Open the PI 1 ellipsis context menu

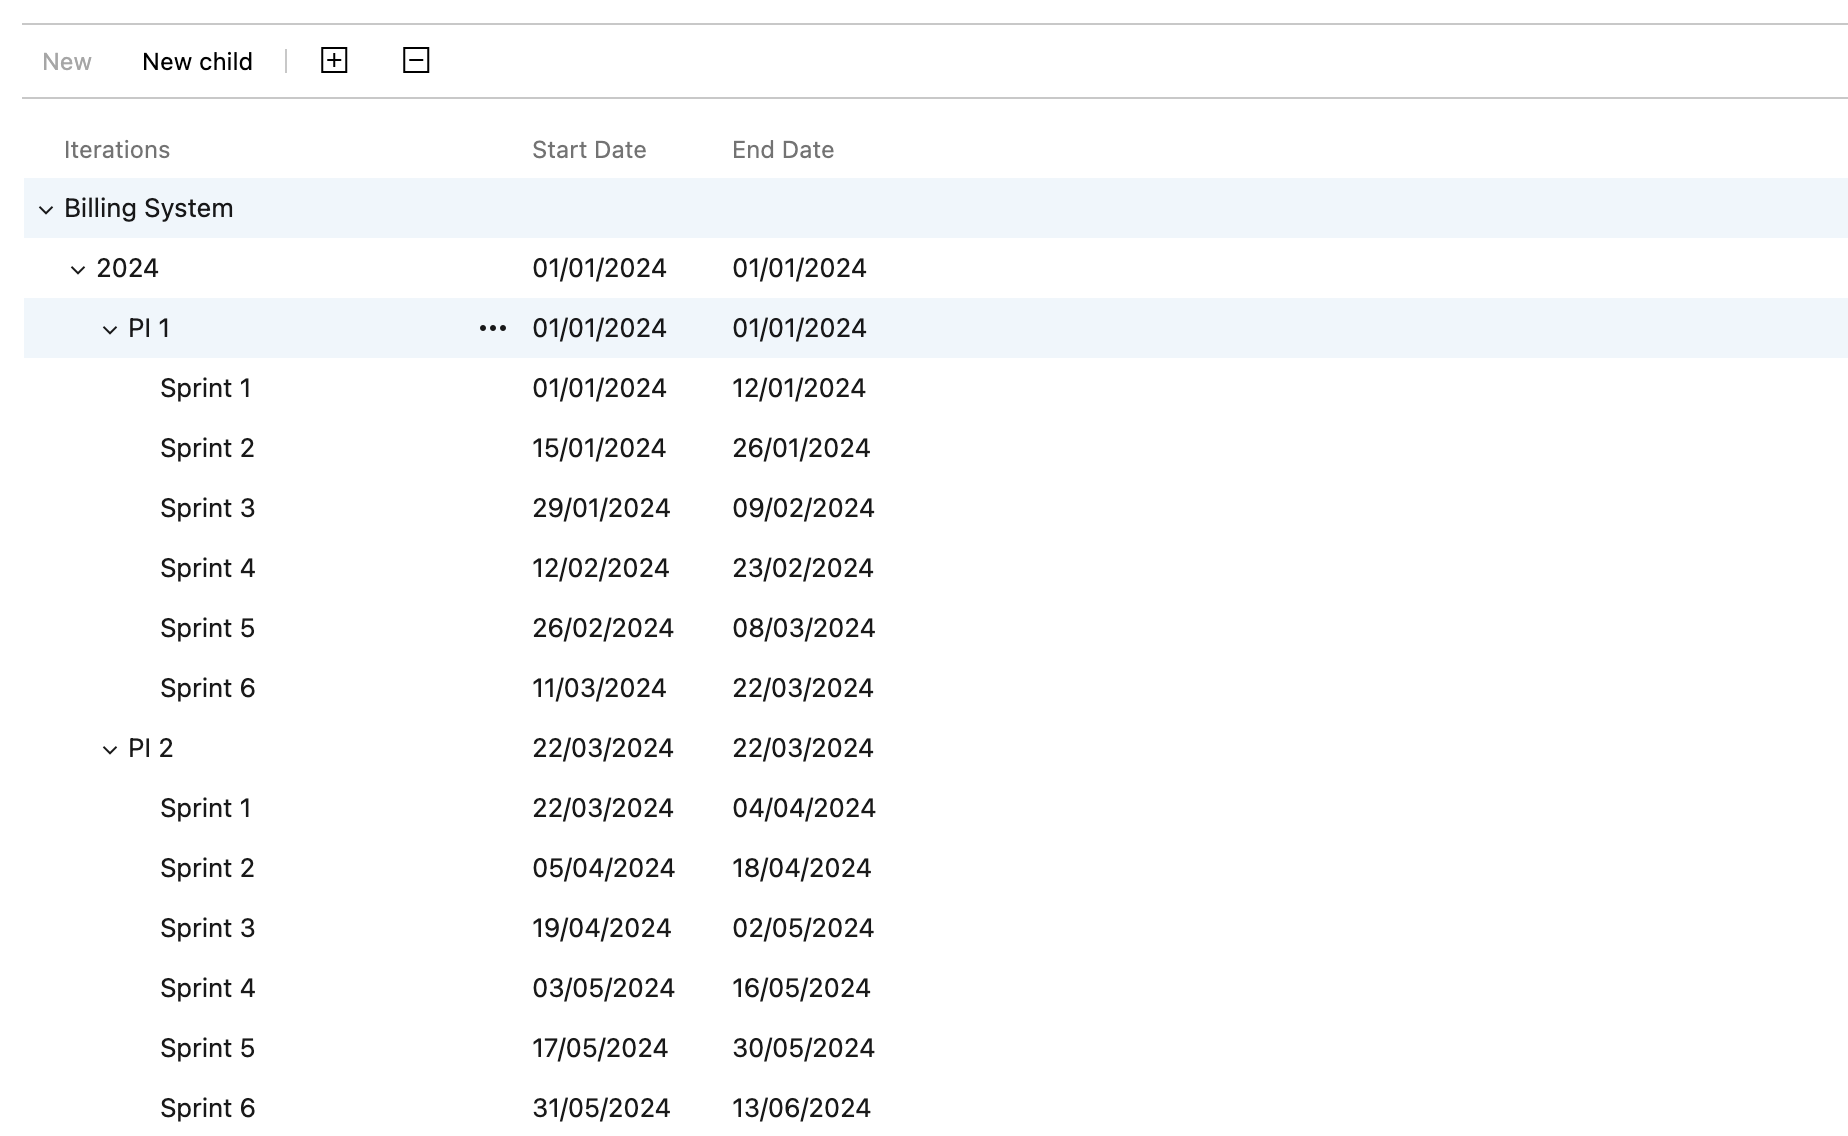(x=492, y=327)
